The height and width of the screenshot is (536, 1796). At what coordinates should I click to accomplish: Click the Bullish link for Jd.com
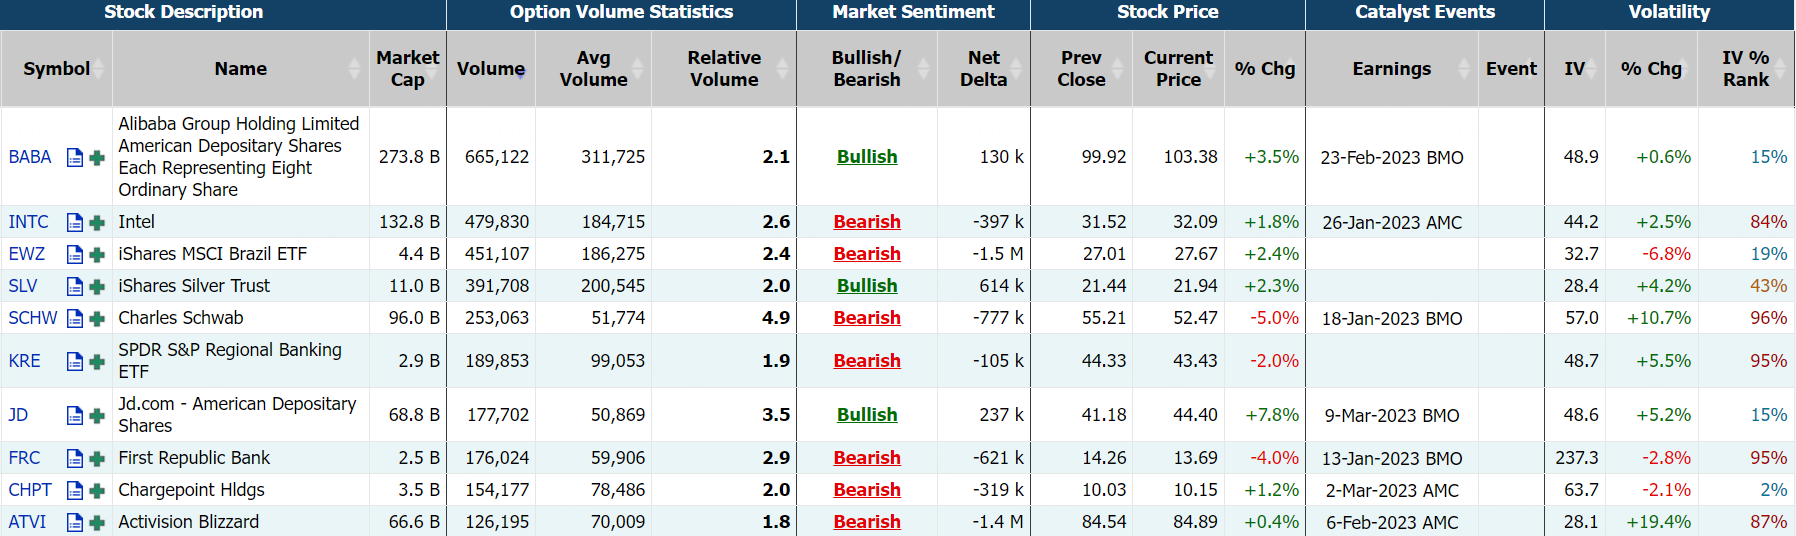[x=867, y=415]
